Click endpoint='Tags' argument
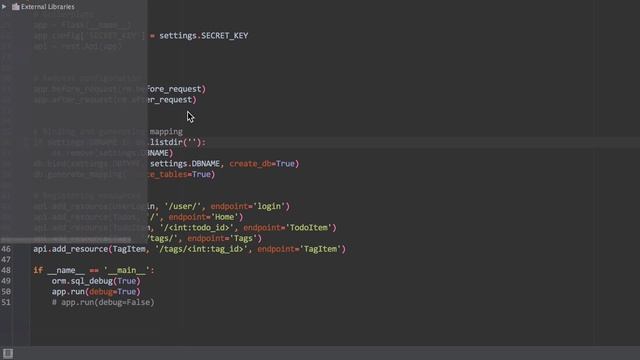 point(222,238)
